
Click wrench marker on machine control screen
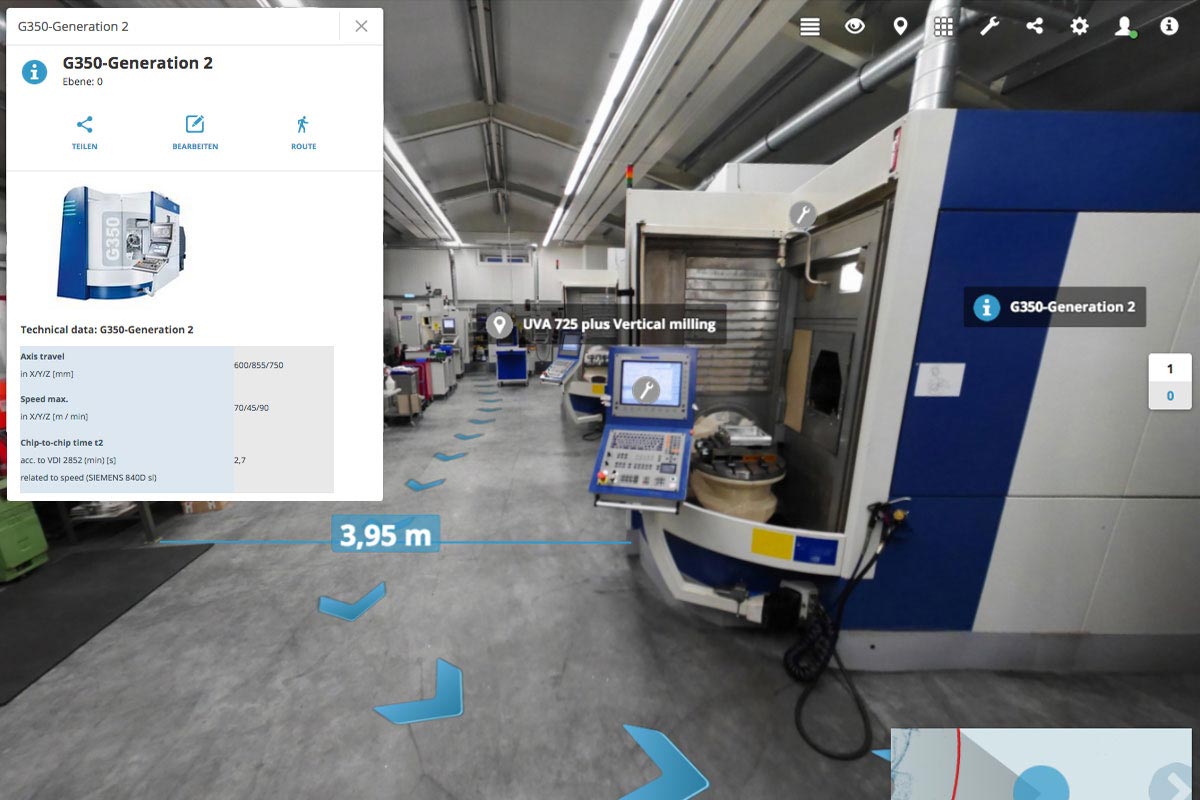646,389
